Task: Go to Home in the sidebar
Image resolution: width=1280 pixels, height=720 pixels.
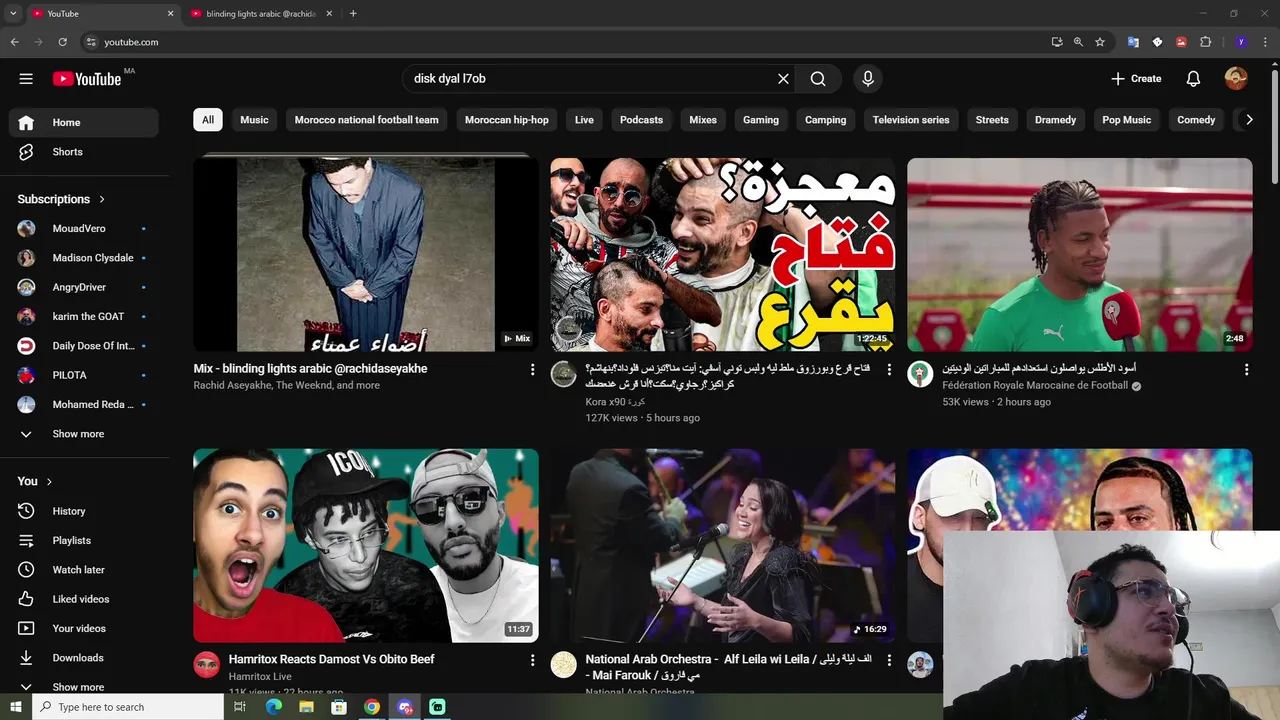Action: click(x=84, y=122)
